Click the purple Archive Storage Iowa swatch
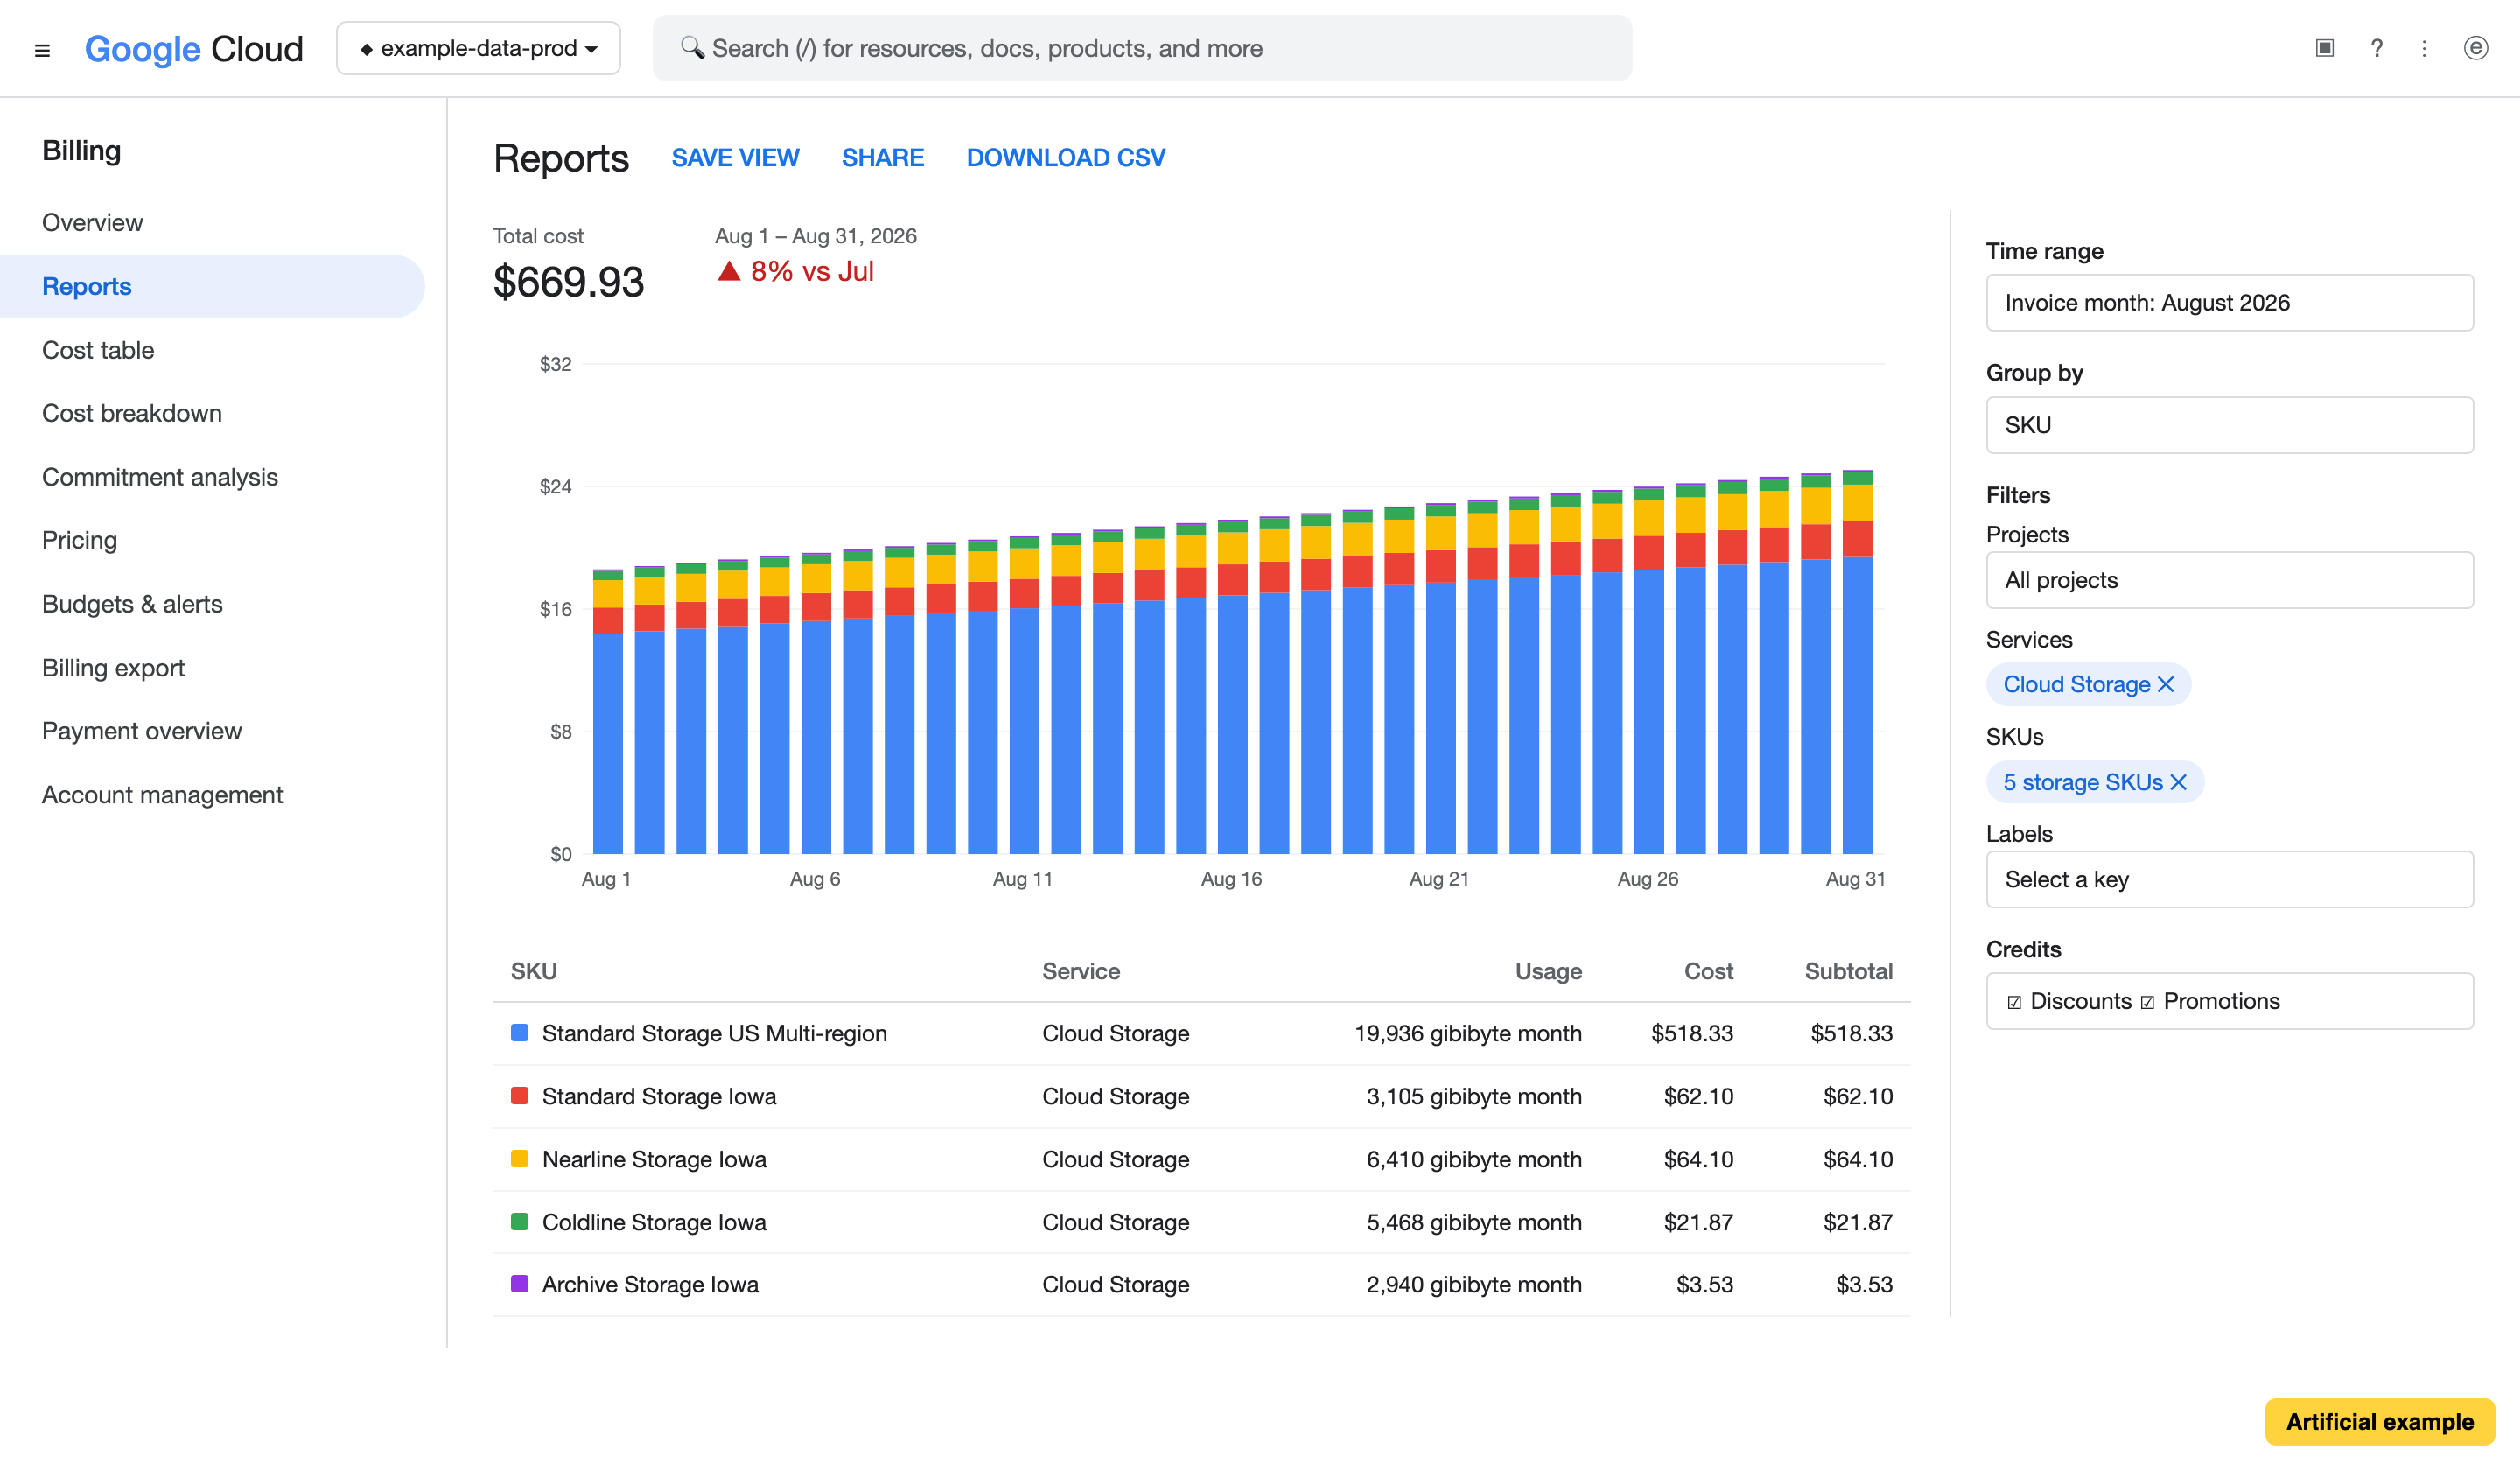The width and height of the screenshot is (2520, 1470). point(519,1284)
